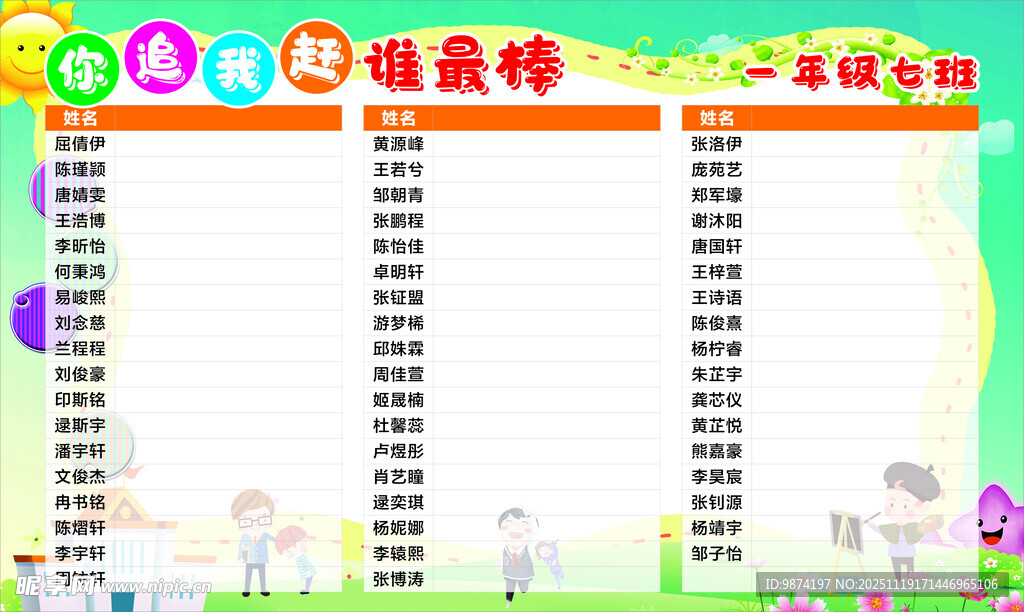This screenshot has width=1024, height=612.
Task: Click the name 王若兮
Action: point(398,169)
